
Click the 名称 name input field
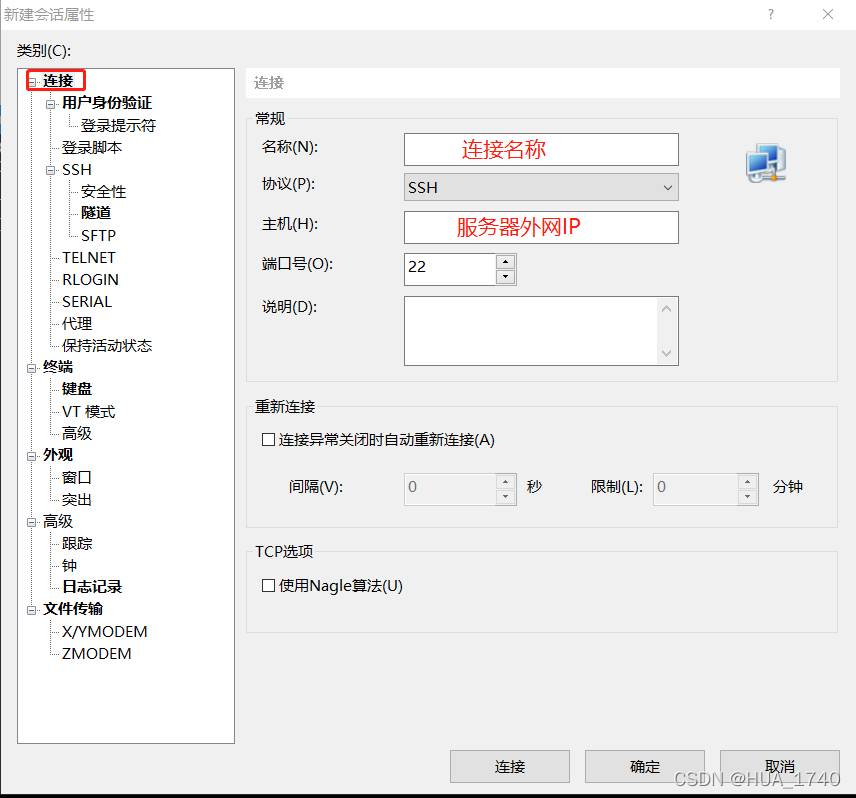coord(541,149)
